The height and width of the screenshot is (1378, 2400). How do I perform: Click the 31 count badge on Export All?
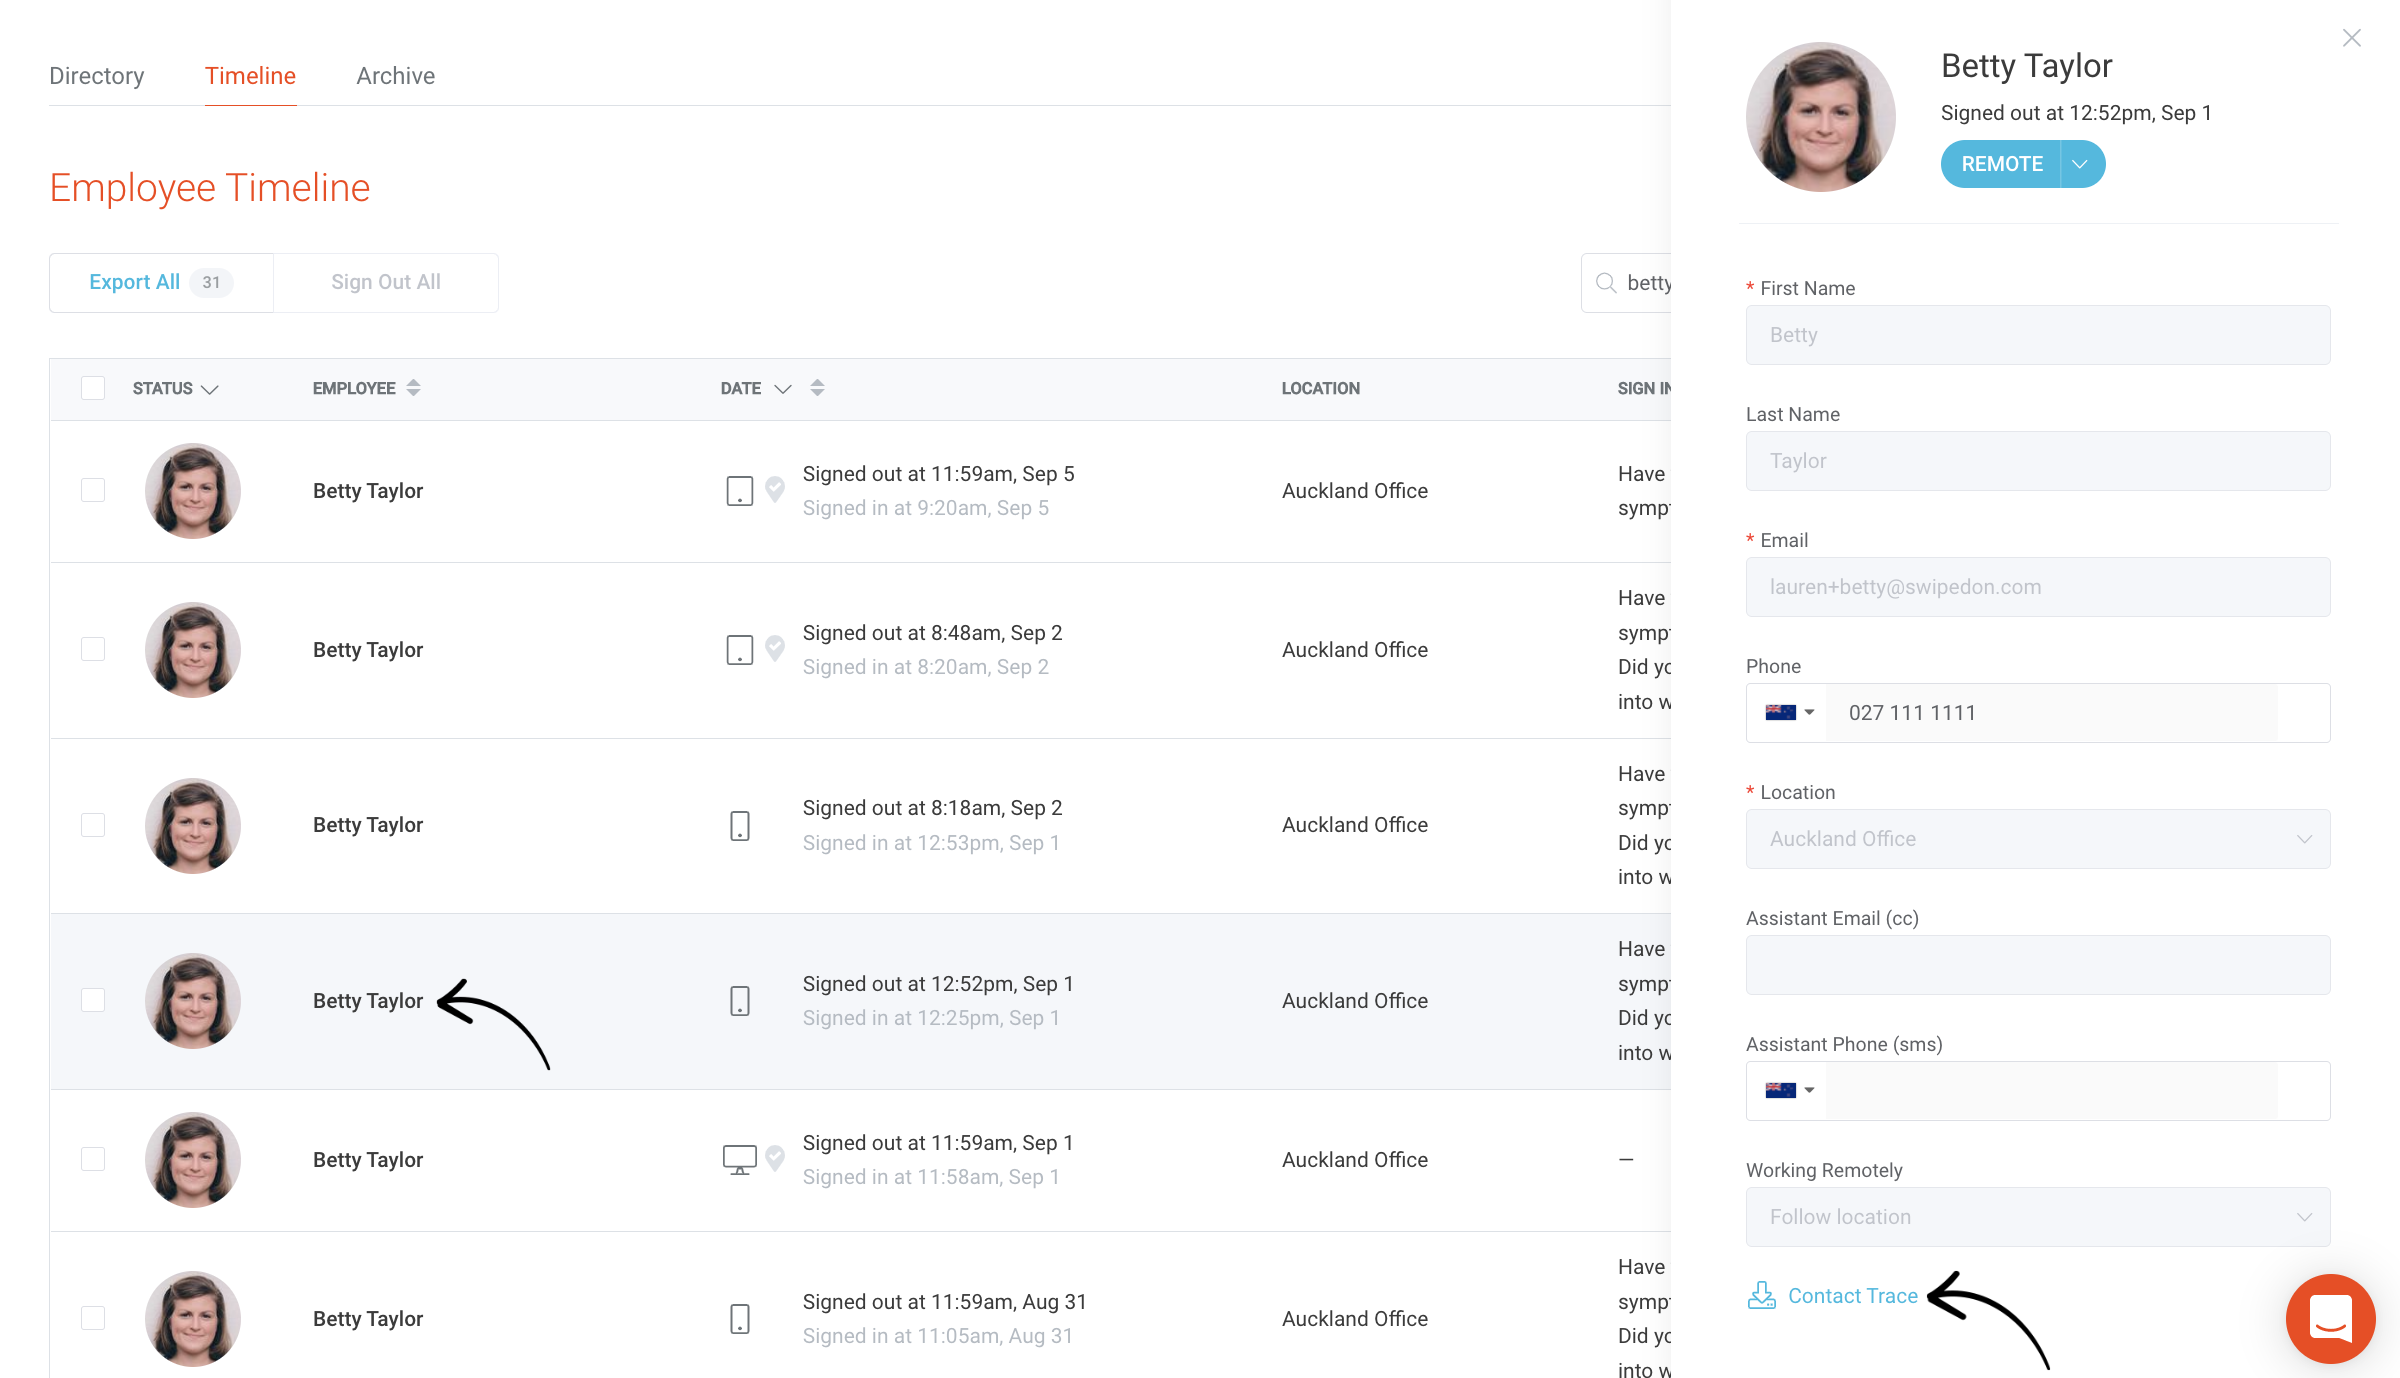tap(211, 283)
